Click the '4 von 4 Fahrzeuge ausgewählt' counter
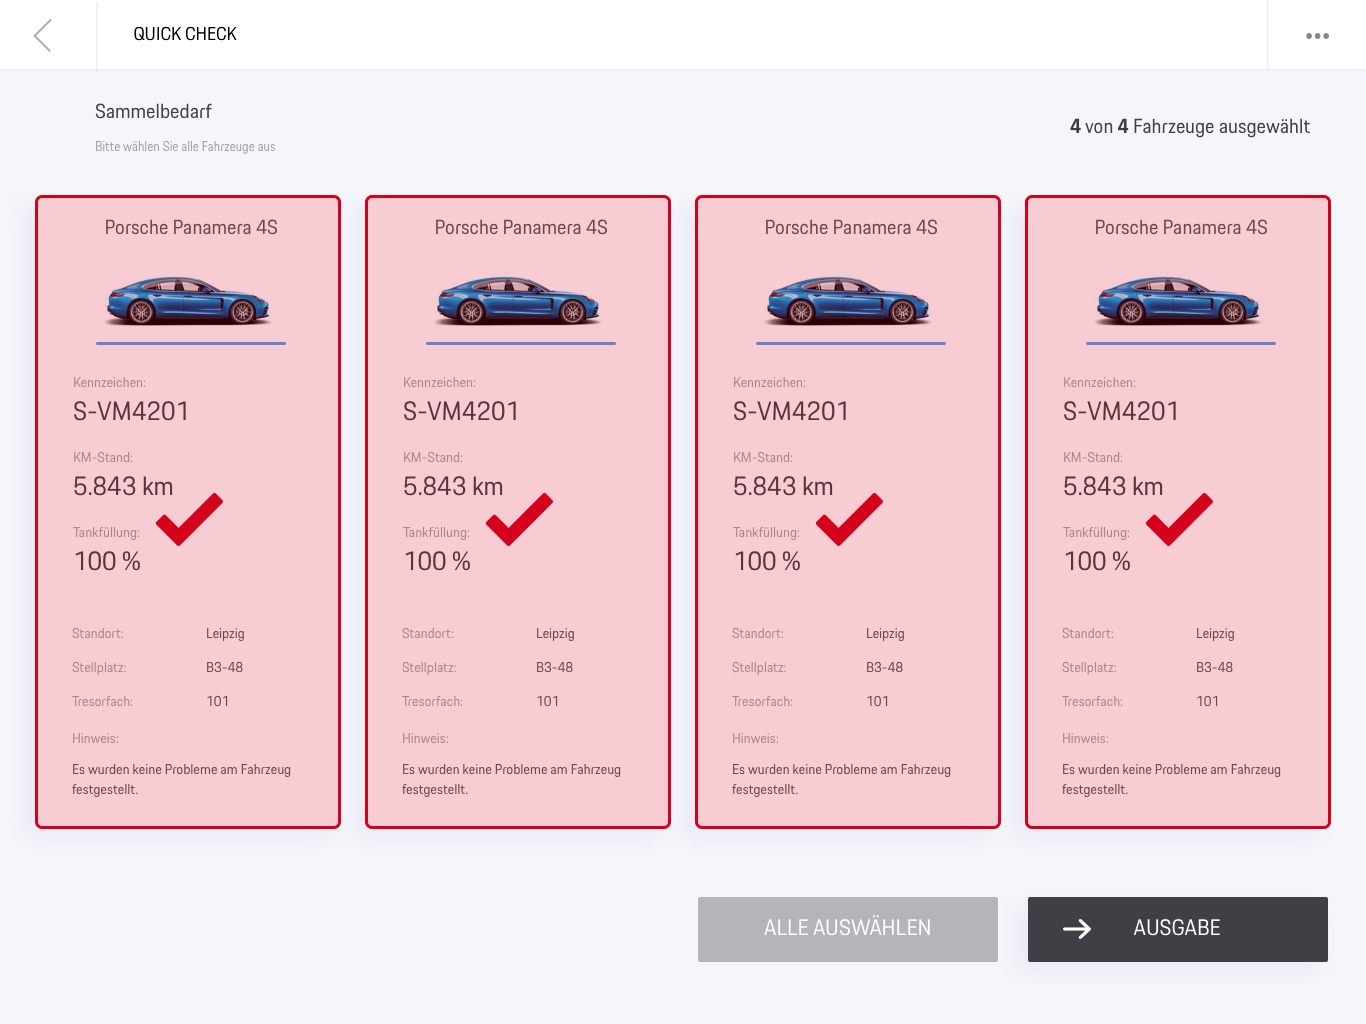The image size is (1366, 1024). 1189,127
